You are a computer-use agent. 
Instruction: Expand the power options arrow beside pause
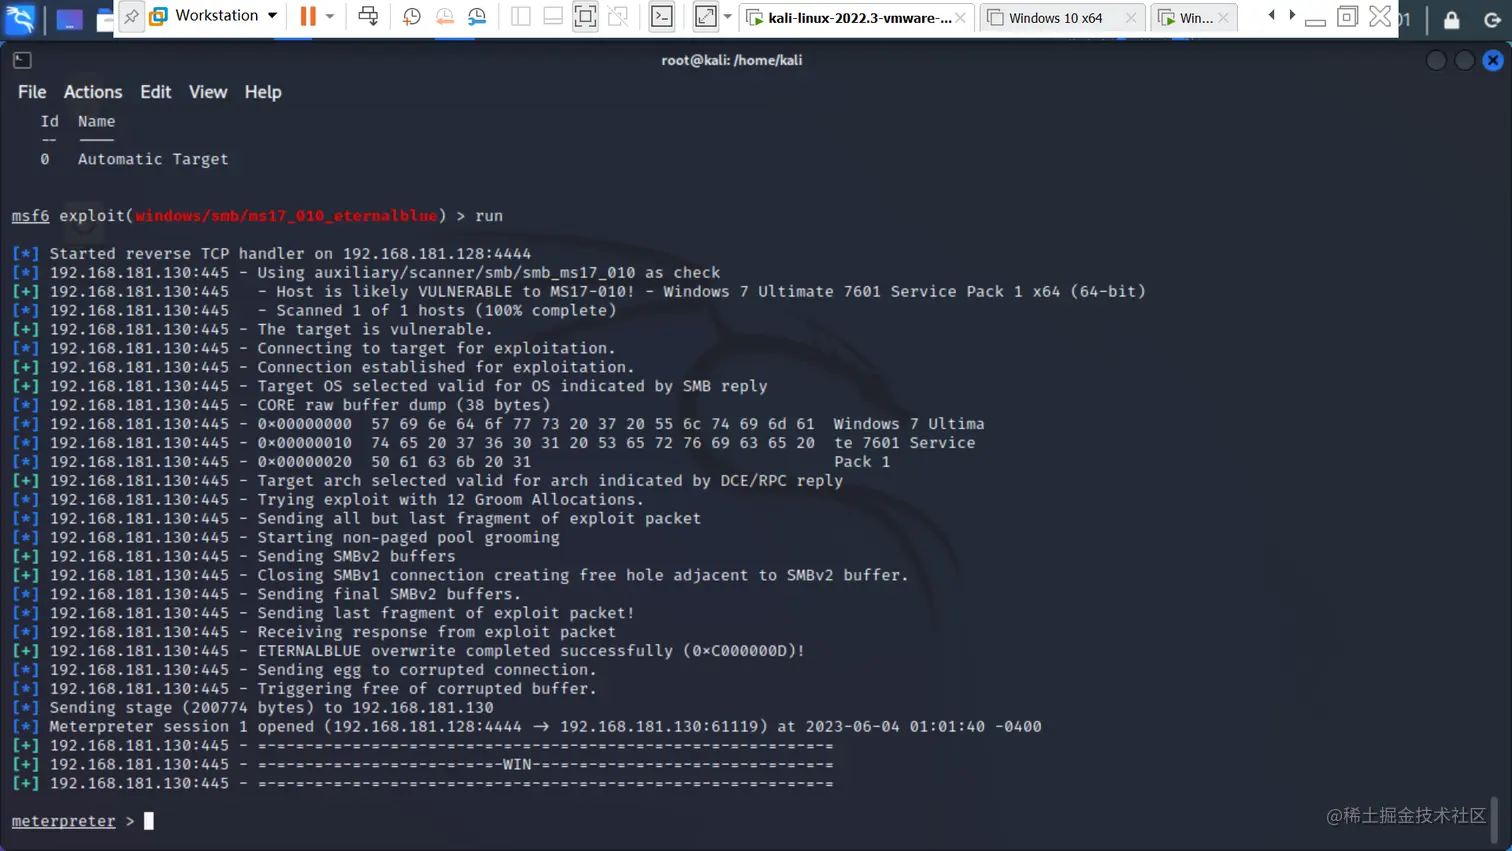click(330, 16)
